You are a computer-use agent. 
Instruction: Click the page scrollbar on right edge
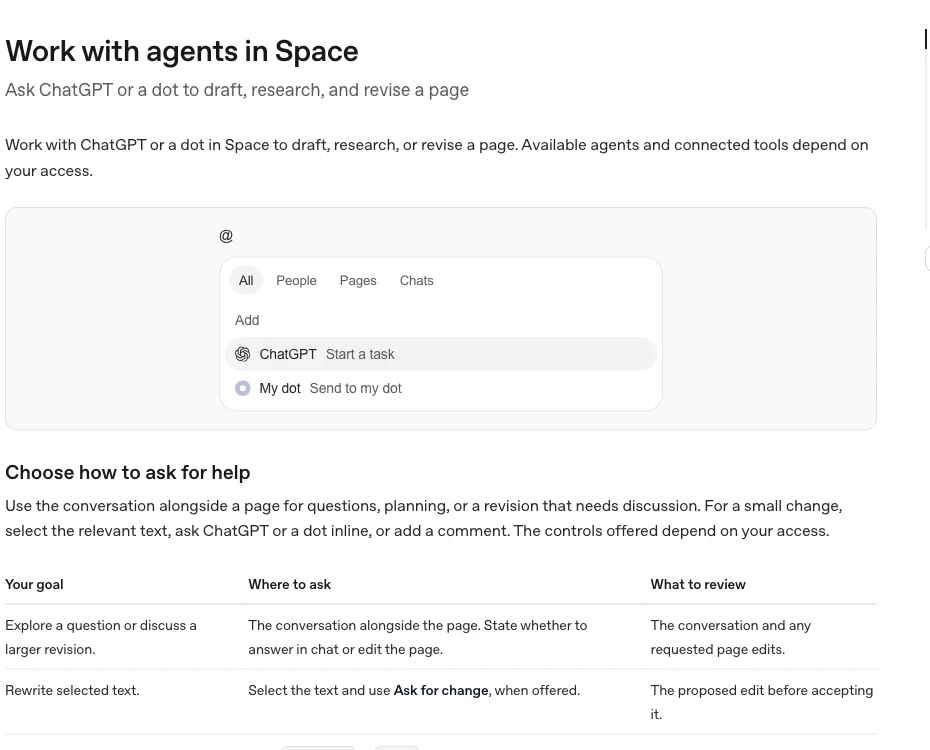(x=926, y=39)
